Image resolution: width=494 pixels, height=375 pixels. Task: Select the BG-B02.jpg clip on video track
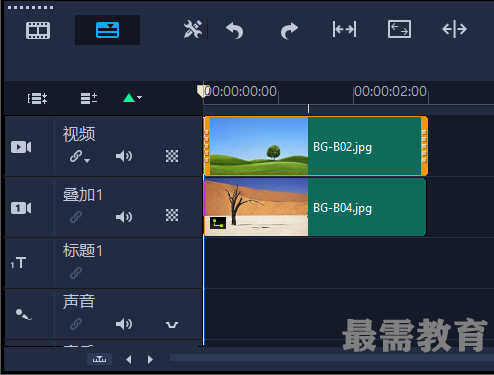(x=316, y=146)
